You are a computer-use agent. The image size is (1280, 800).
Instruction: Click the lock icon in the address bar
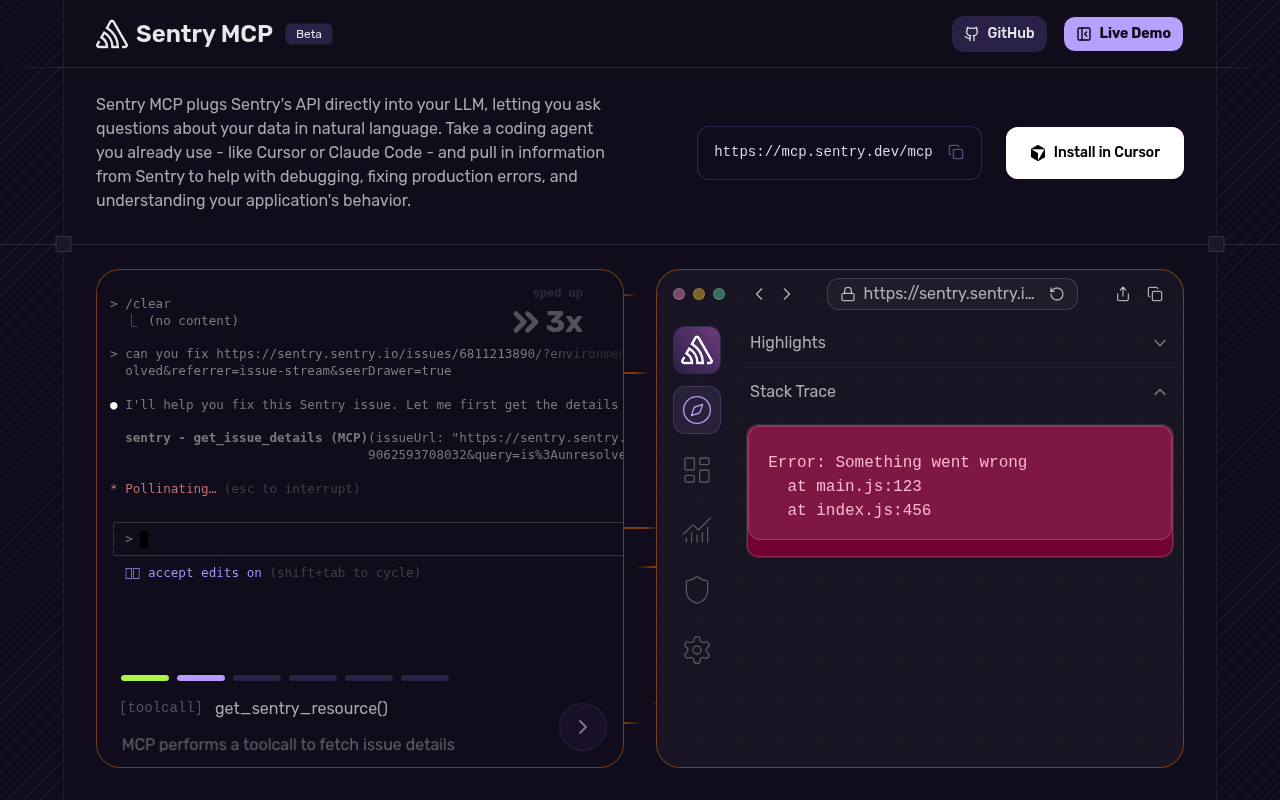(x=847, y=294)
